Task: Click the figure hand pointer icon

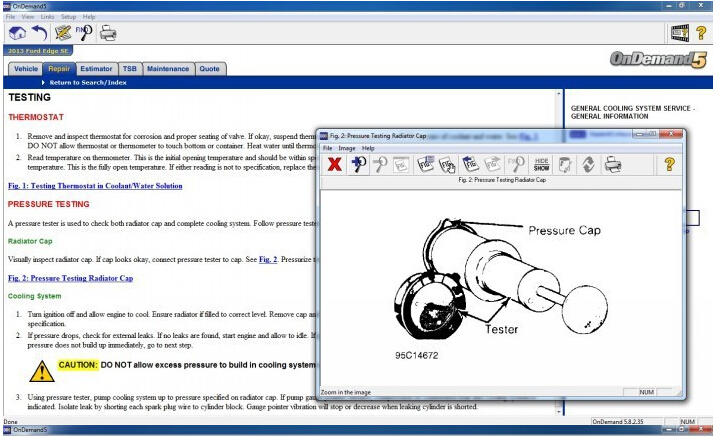Action: pyautogui.click(x=448, y=165)
